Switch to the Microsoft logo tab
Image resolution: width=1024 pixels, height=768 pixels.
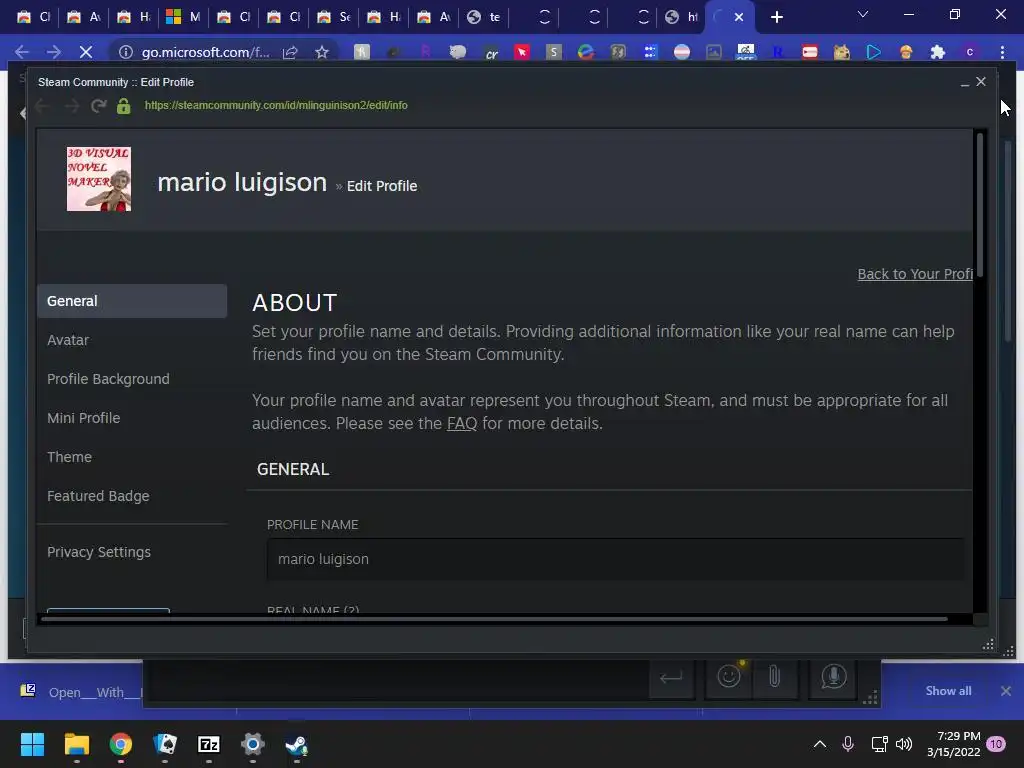[x=183, y=17]
